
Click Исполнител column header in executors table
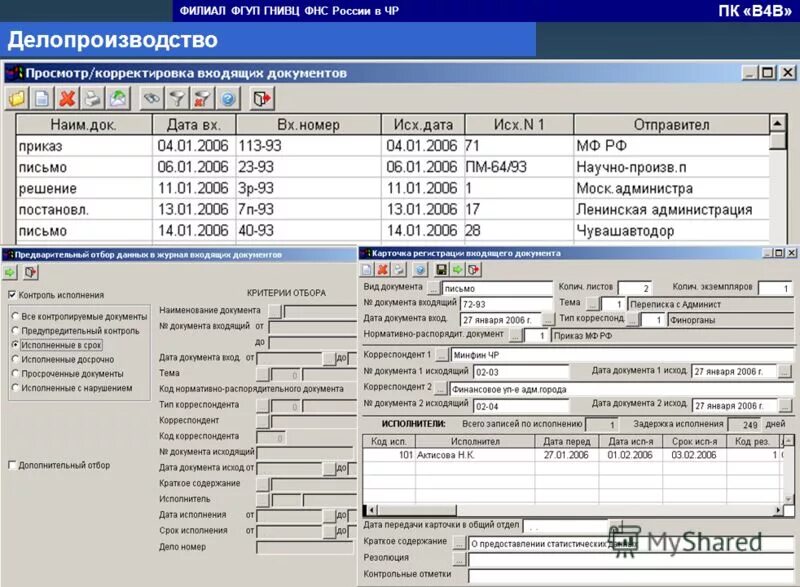pos(475,441)
